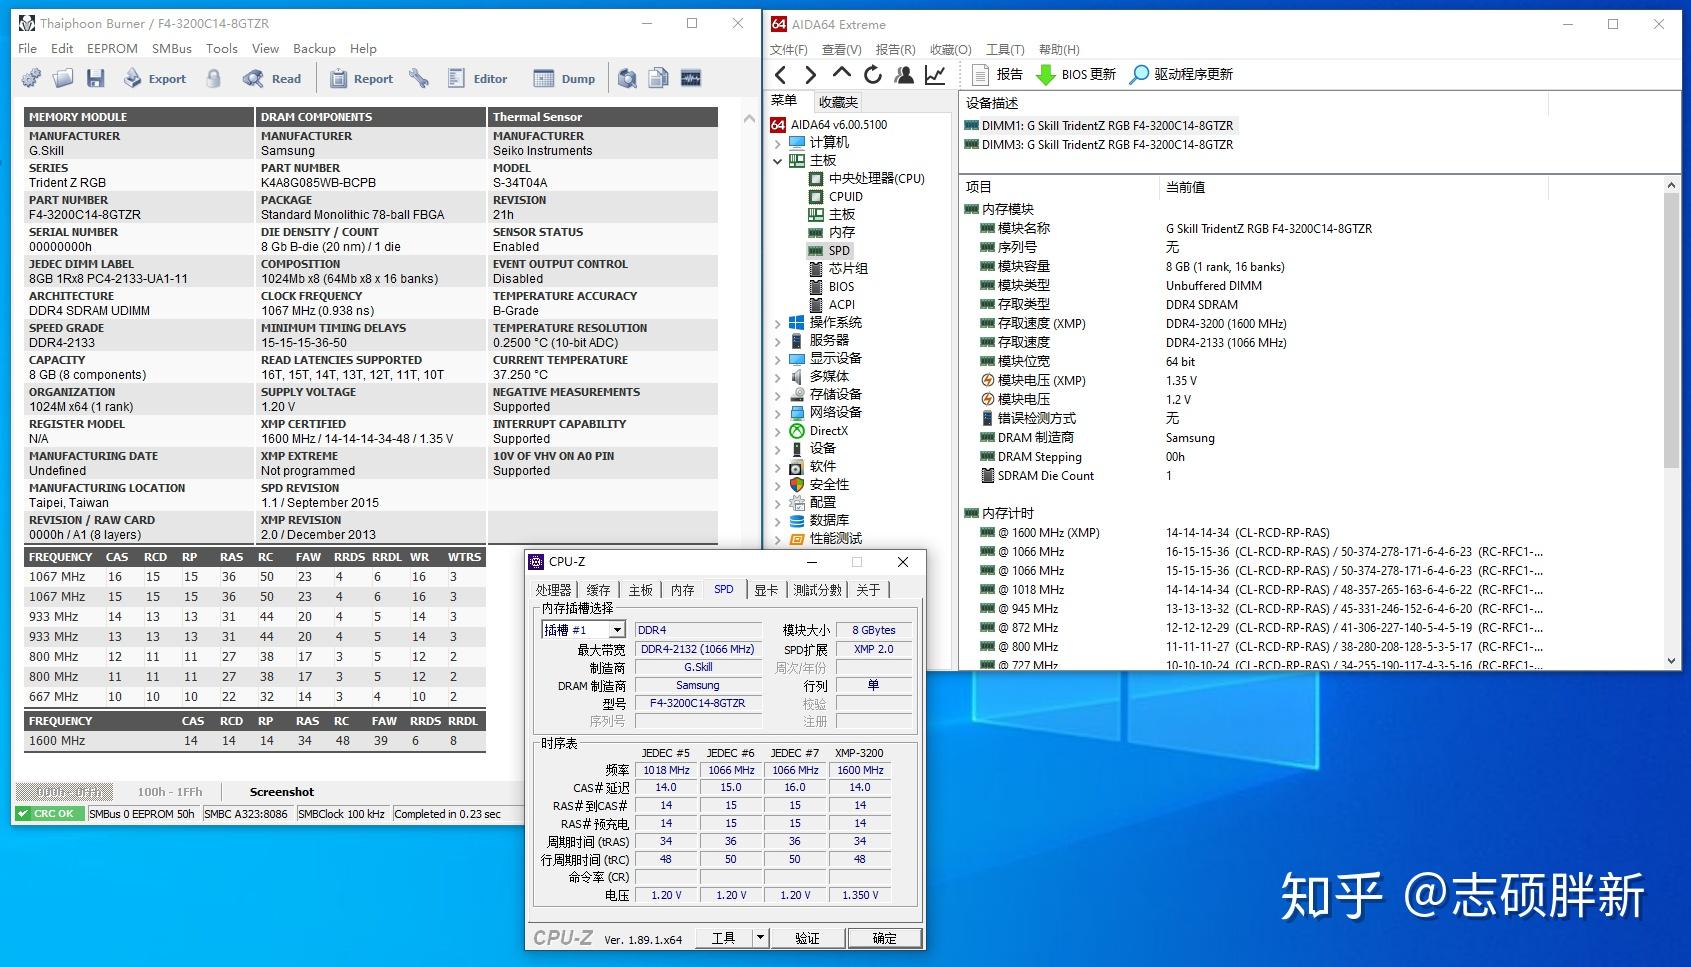Screen dimensions: 1691x967
Task: Click the Read SPD toolbar button
Action: [x=271, y=78]
